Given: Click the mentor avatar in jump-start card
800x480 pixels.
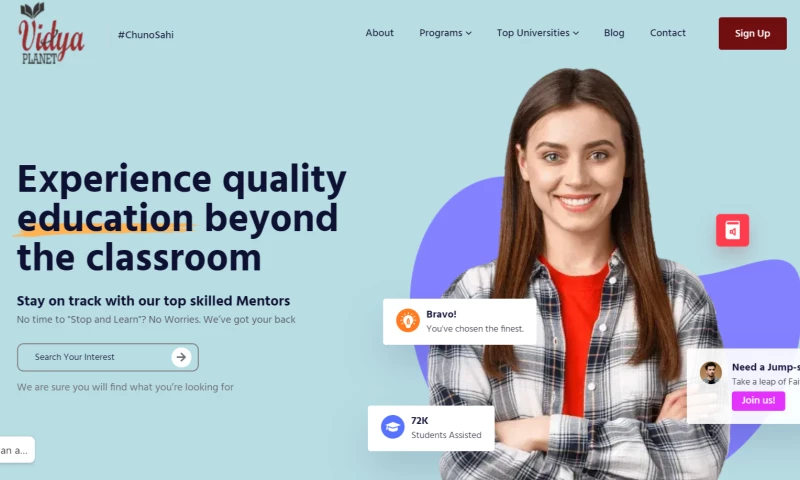Looking at the screenshot, I should pyautogui.click(x=710, y=373).
